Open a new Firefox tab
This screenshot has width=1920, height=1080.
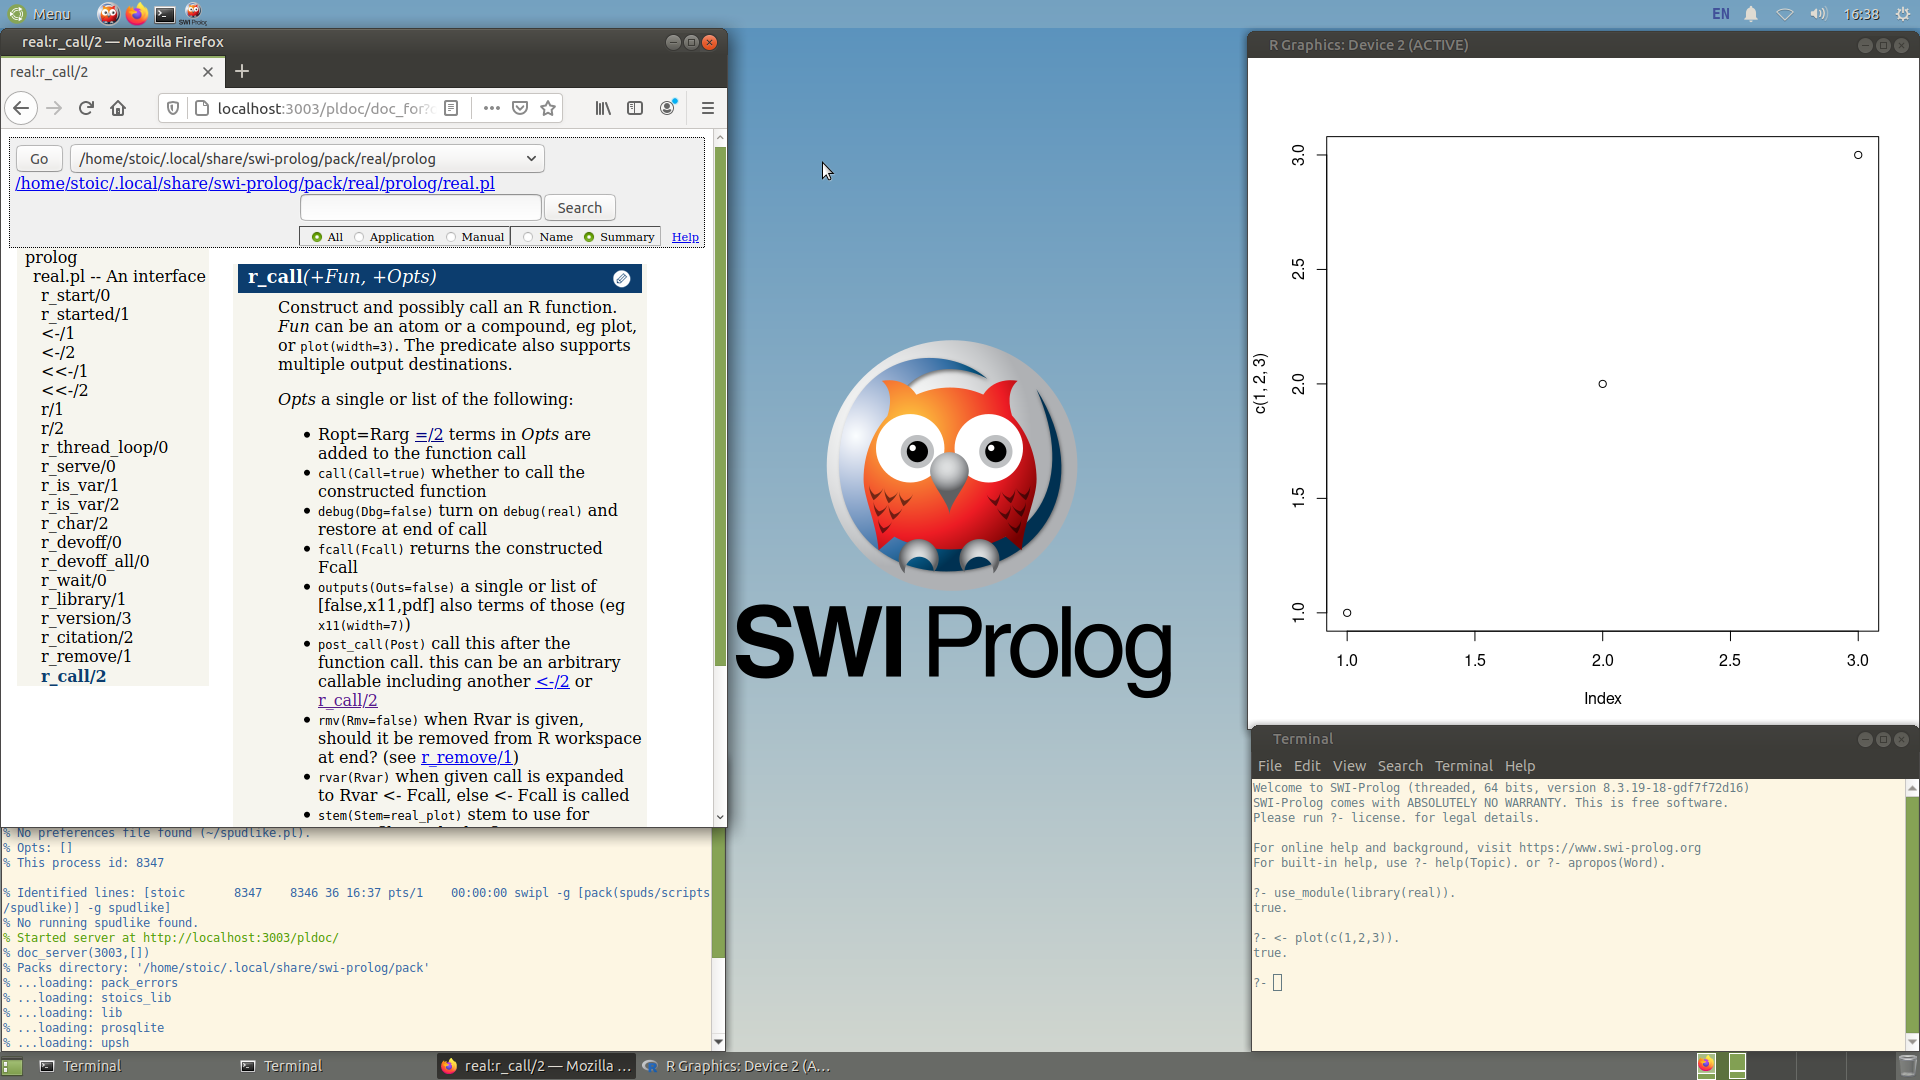(x=242, y=71)
